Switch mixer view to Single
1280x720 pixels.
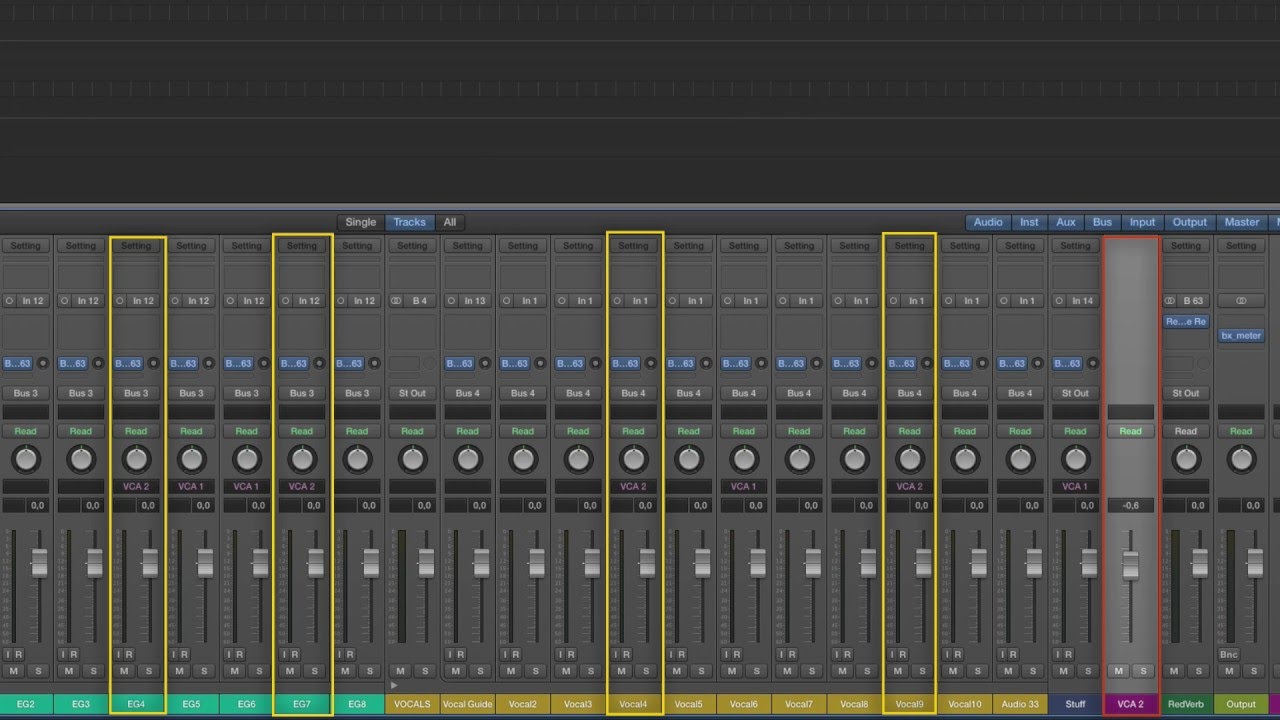pos(361,222)
